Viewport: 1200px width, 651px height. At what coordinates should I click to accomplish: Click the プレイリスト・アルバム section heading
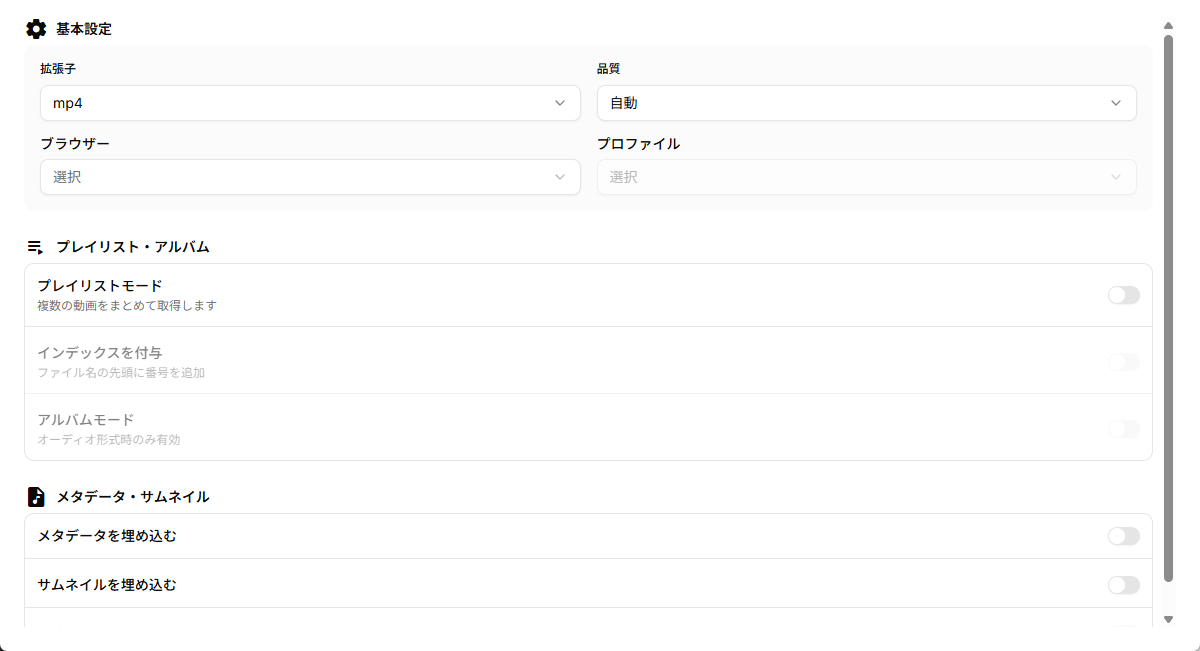[132, 246]
